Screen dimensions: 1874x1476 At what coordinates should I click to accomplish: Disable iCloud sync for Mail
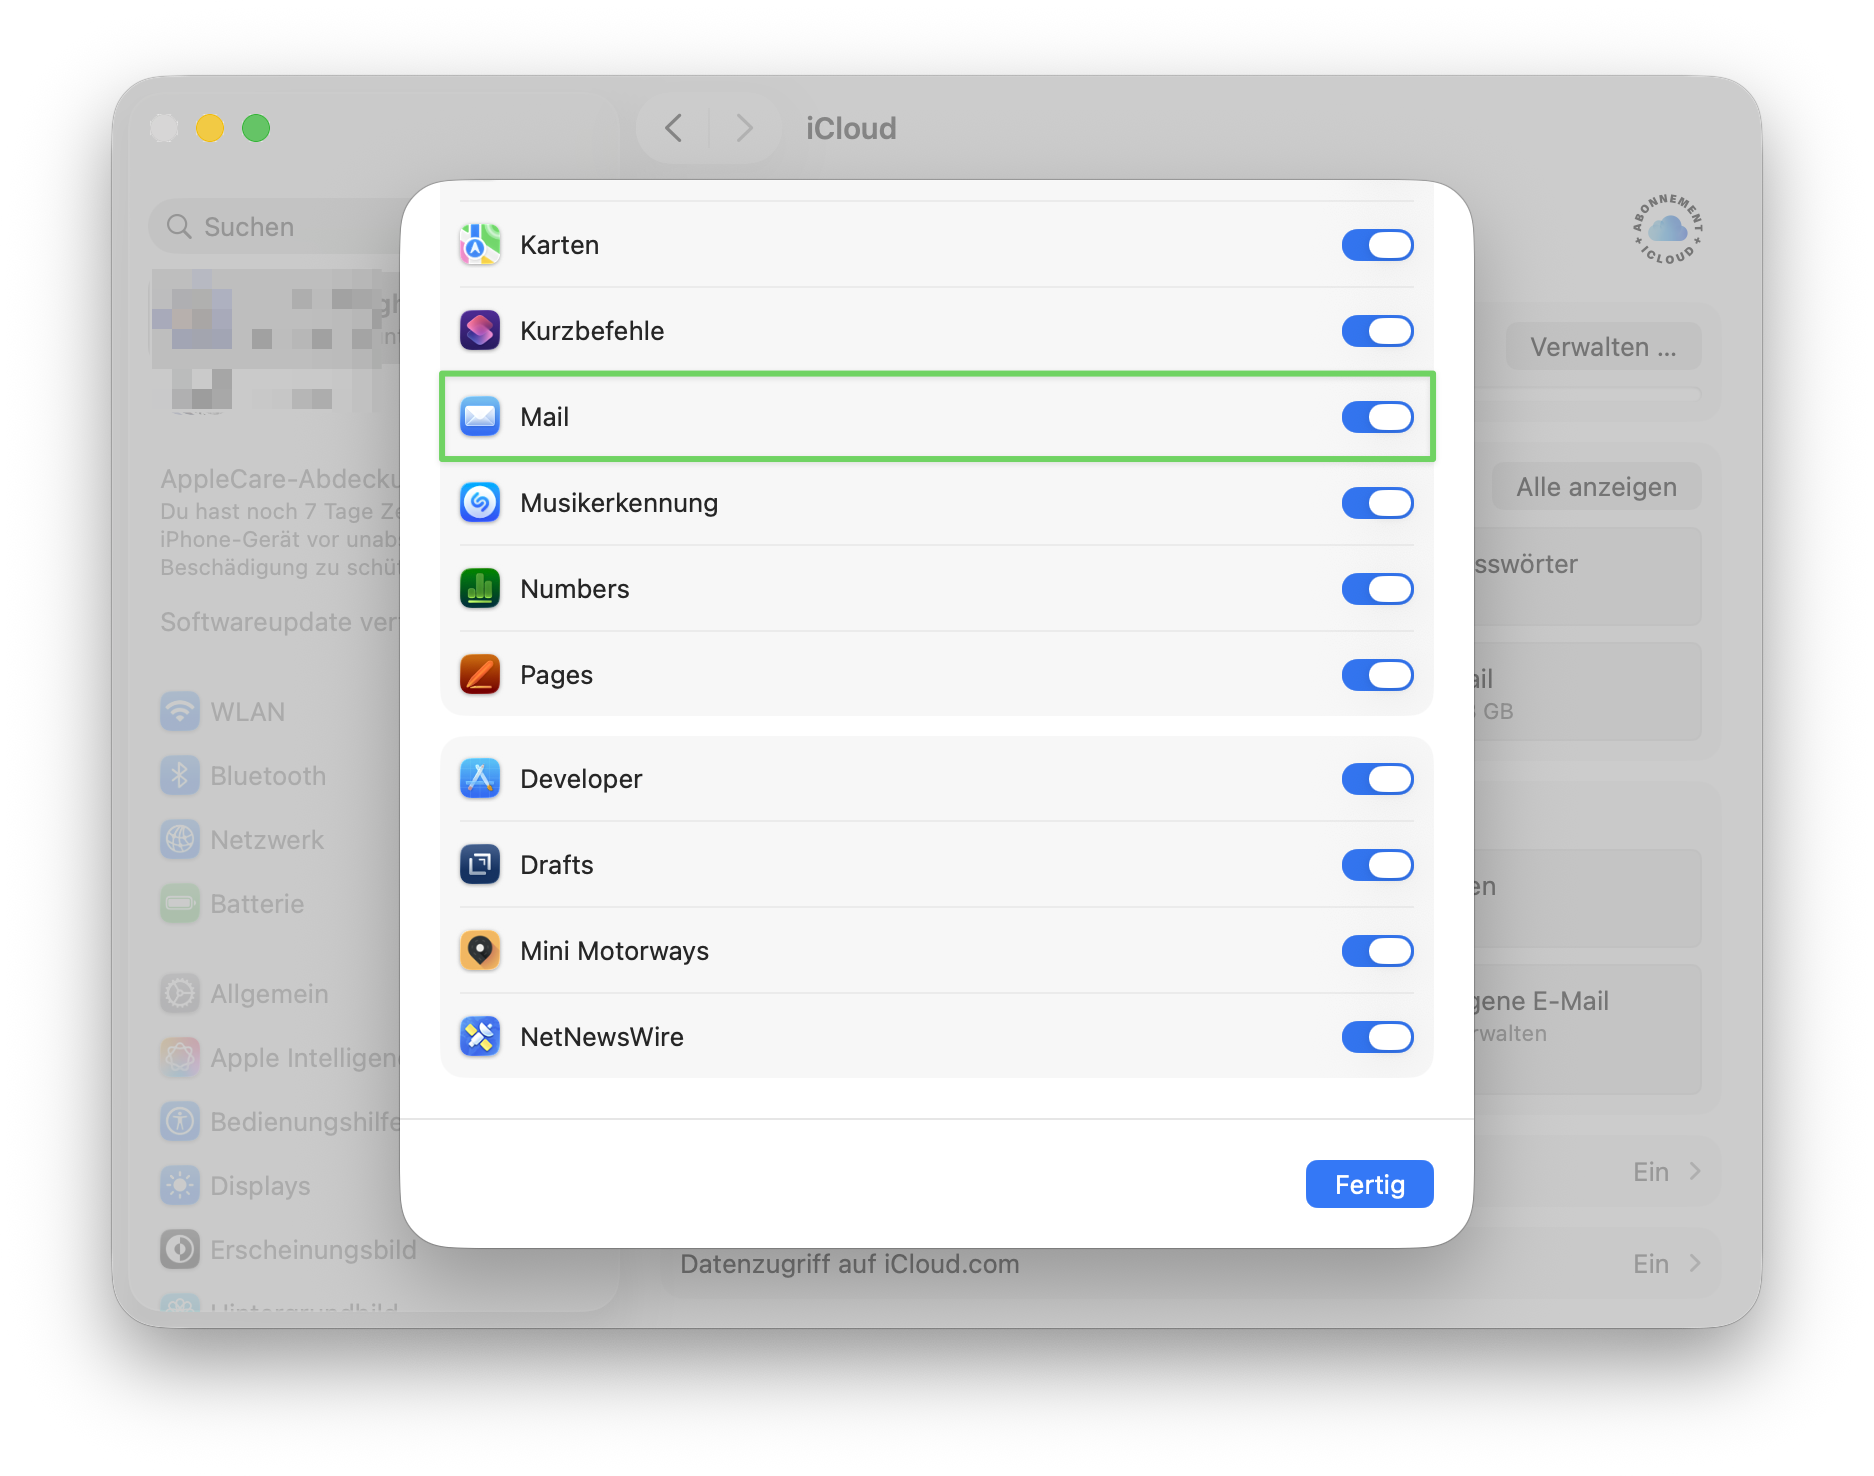click(1377, 417)
